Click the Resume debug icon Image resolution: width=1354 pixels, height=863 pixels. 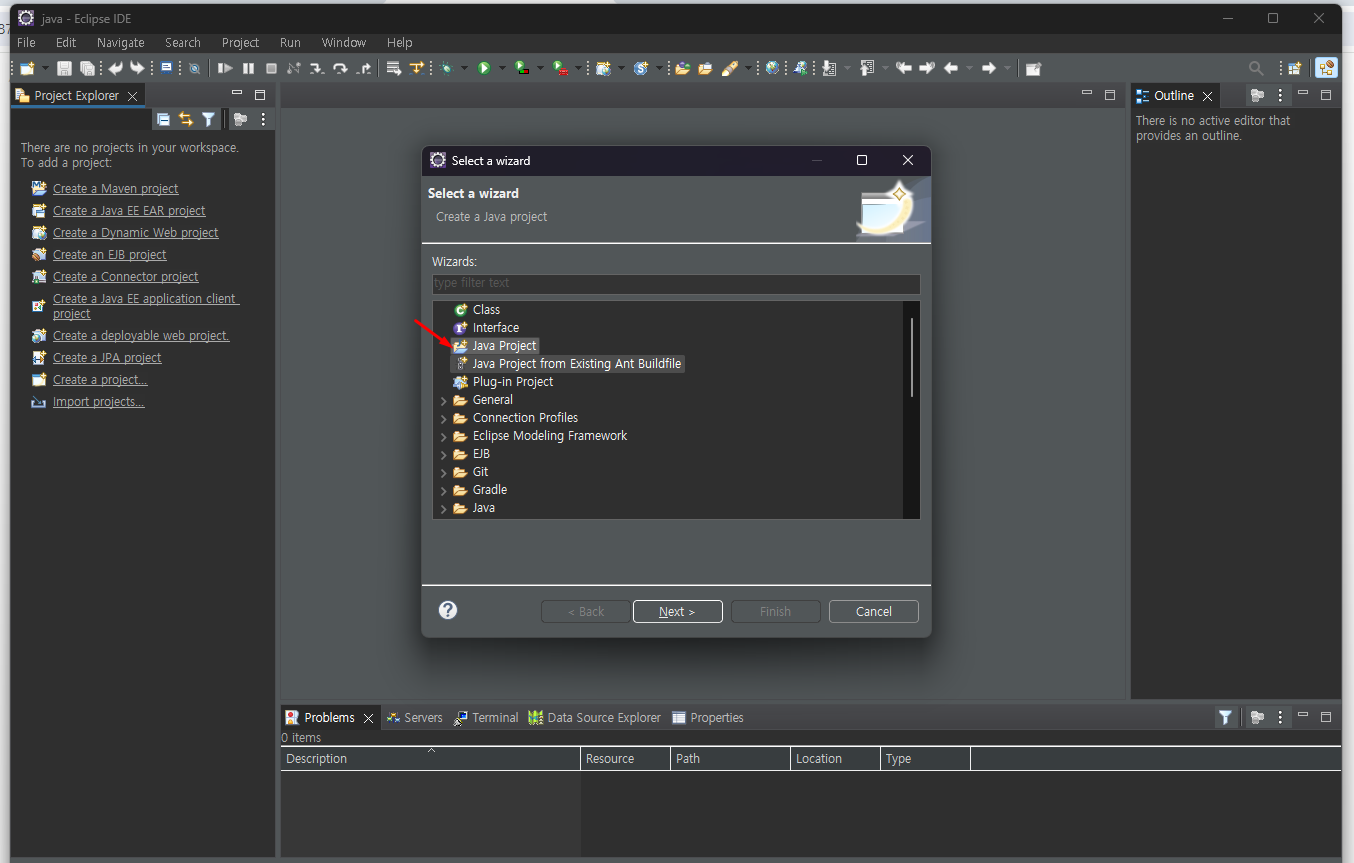pos(225,68)
